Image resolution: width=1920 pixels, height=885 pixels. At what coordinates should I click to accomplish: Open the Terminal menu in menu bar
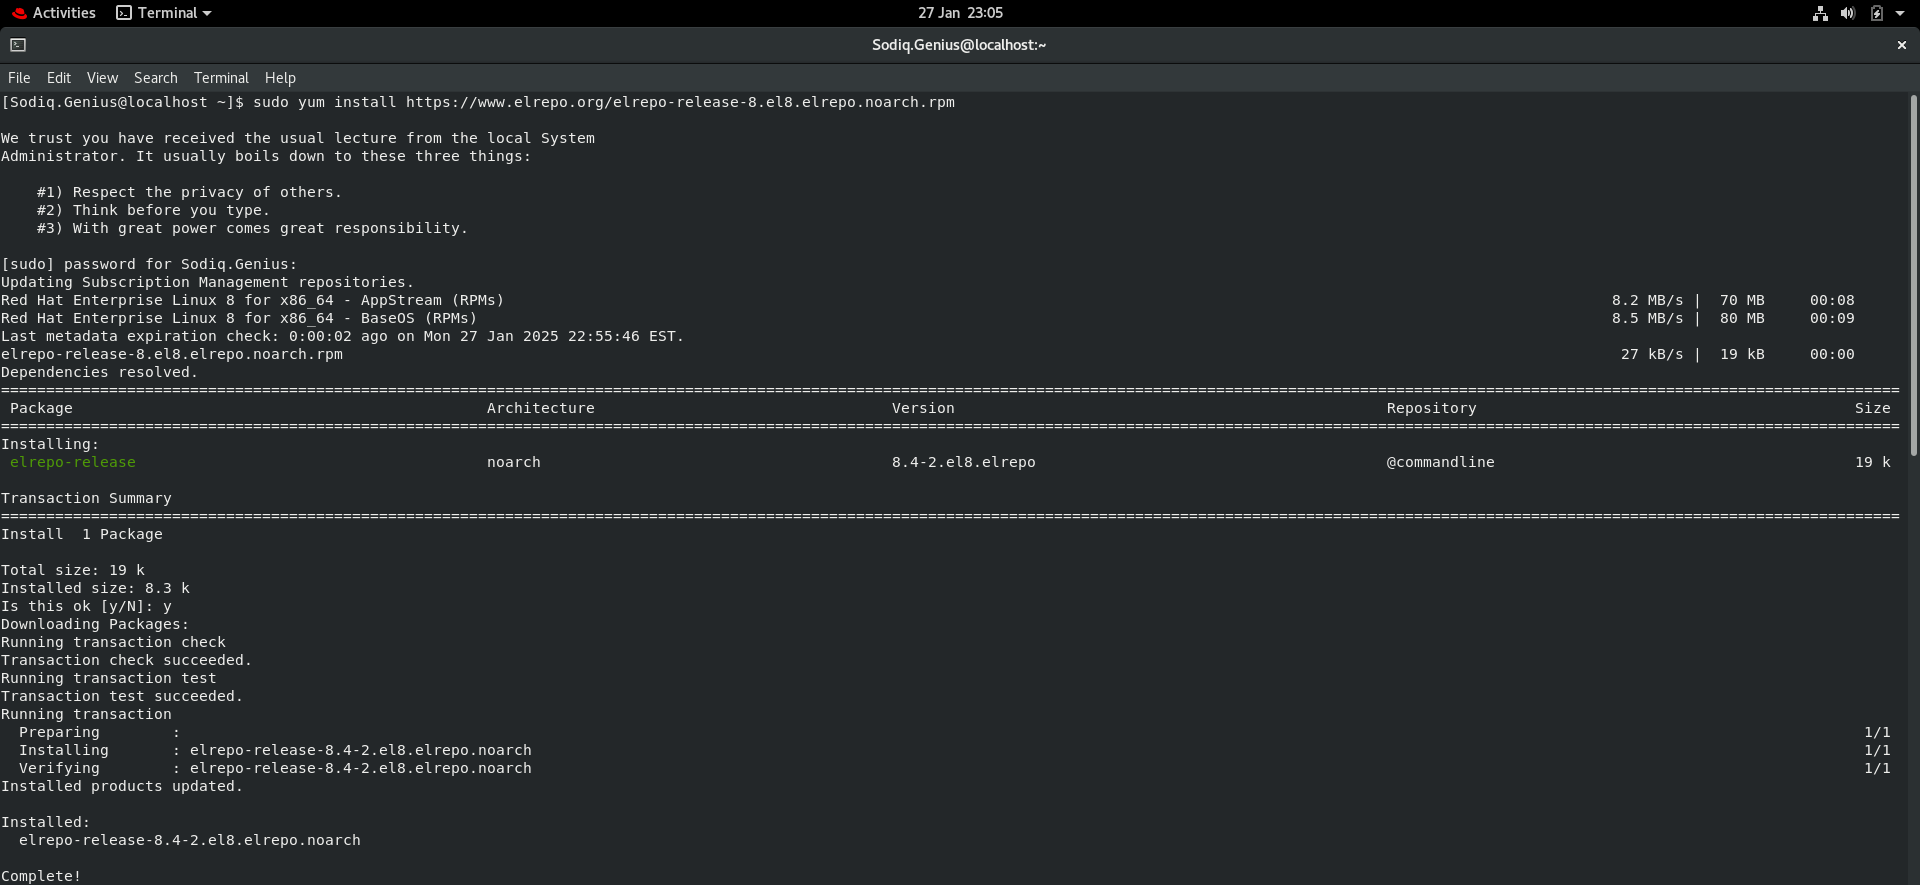point(221,78)
